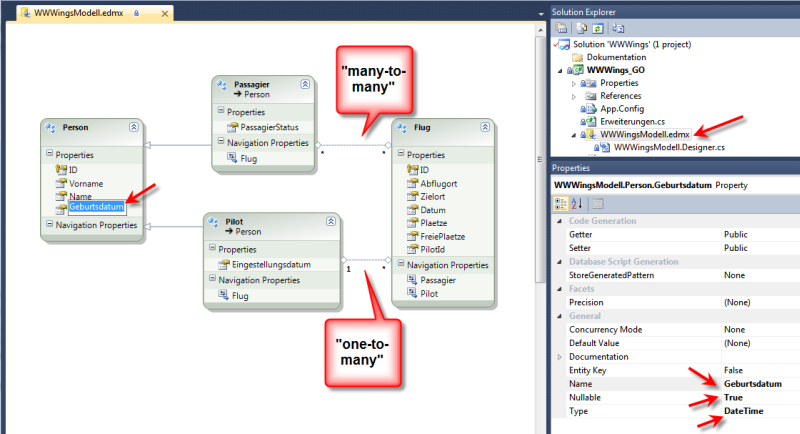Select the Geburtsdatum property in Person
The height and width of the screenshot is (434, 800).
pyautogui.click(x=96, y=207)
